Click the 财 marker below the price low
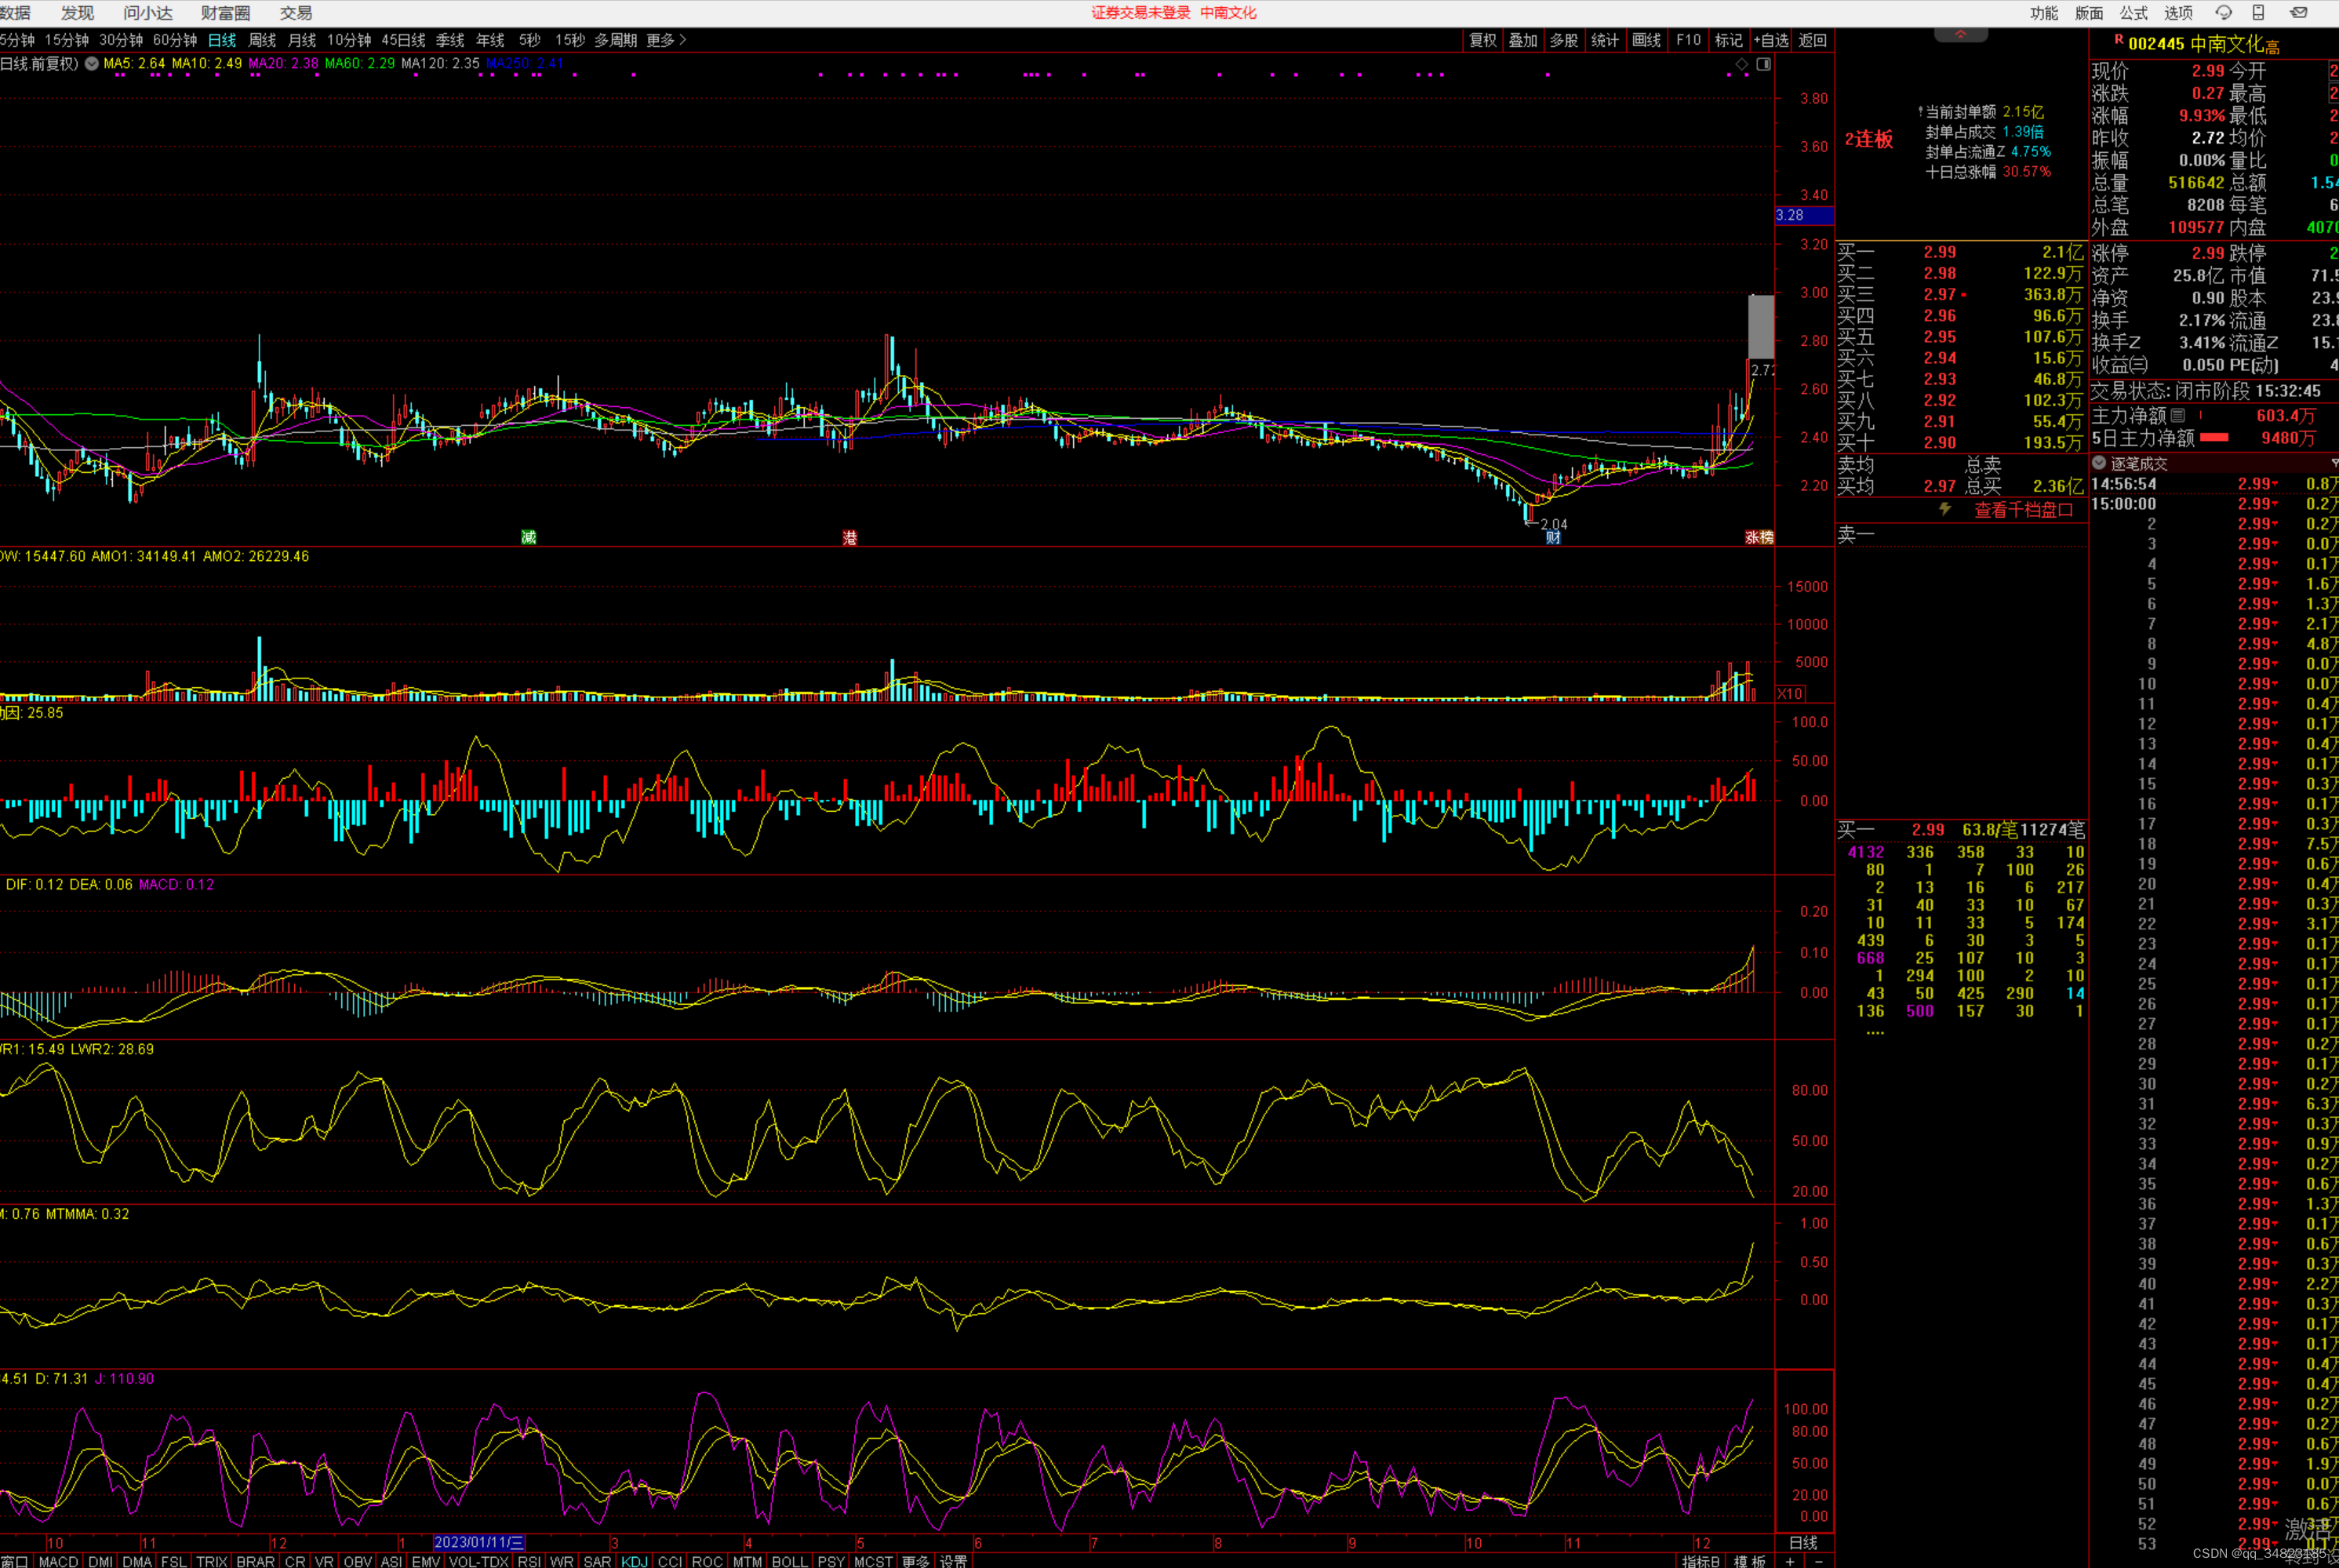The height and width of the screenshot is (1568, 2339). [1553, 538]
